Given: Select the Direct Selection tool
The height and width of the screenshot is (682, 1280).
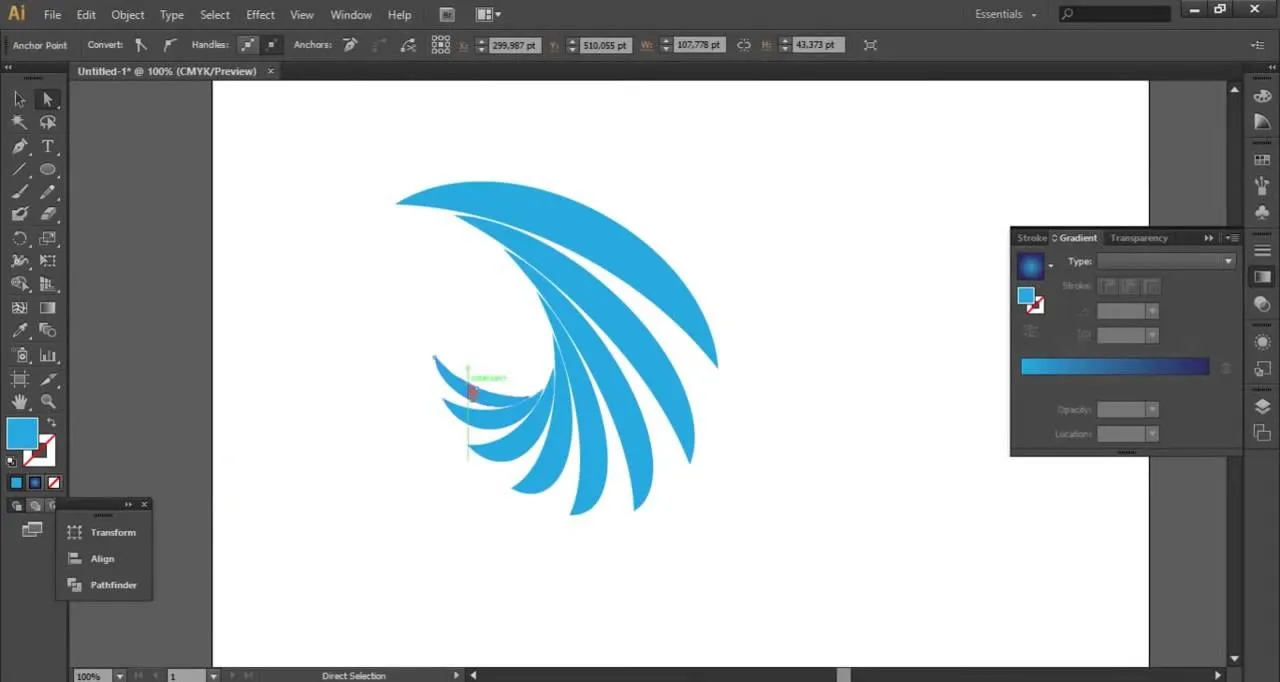Looking at the screenshot, I should tap(47, 99).
